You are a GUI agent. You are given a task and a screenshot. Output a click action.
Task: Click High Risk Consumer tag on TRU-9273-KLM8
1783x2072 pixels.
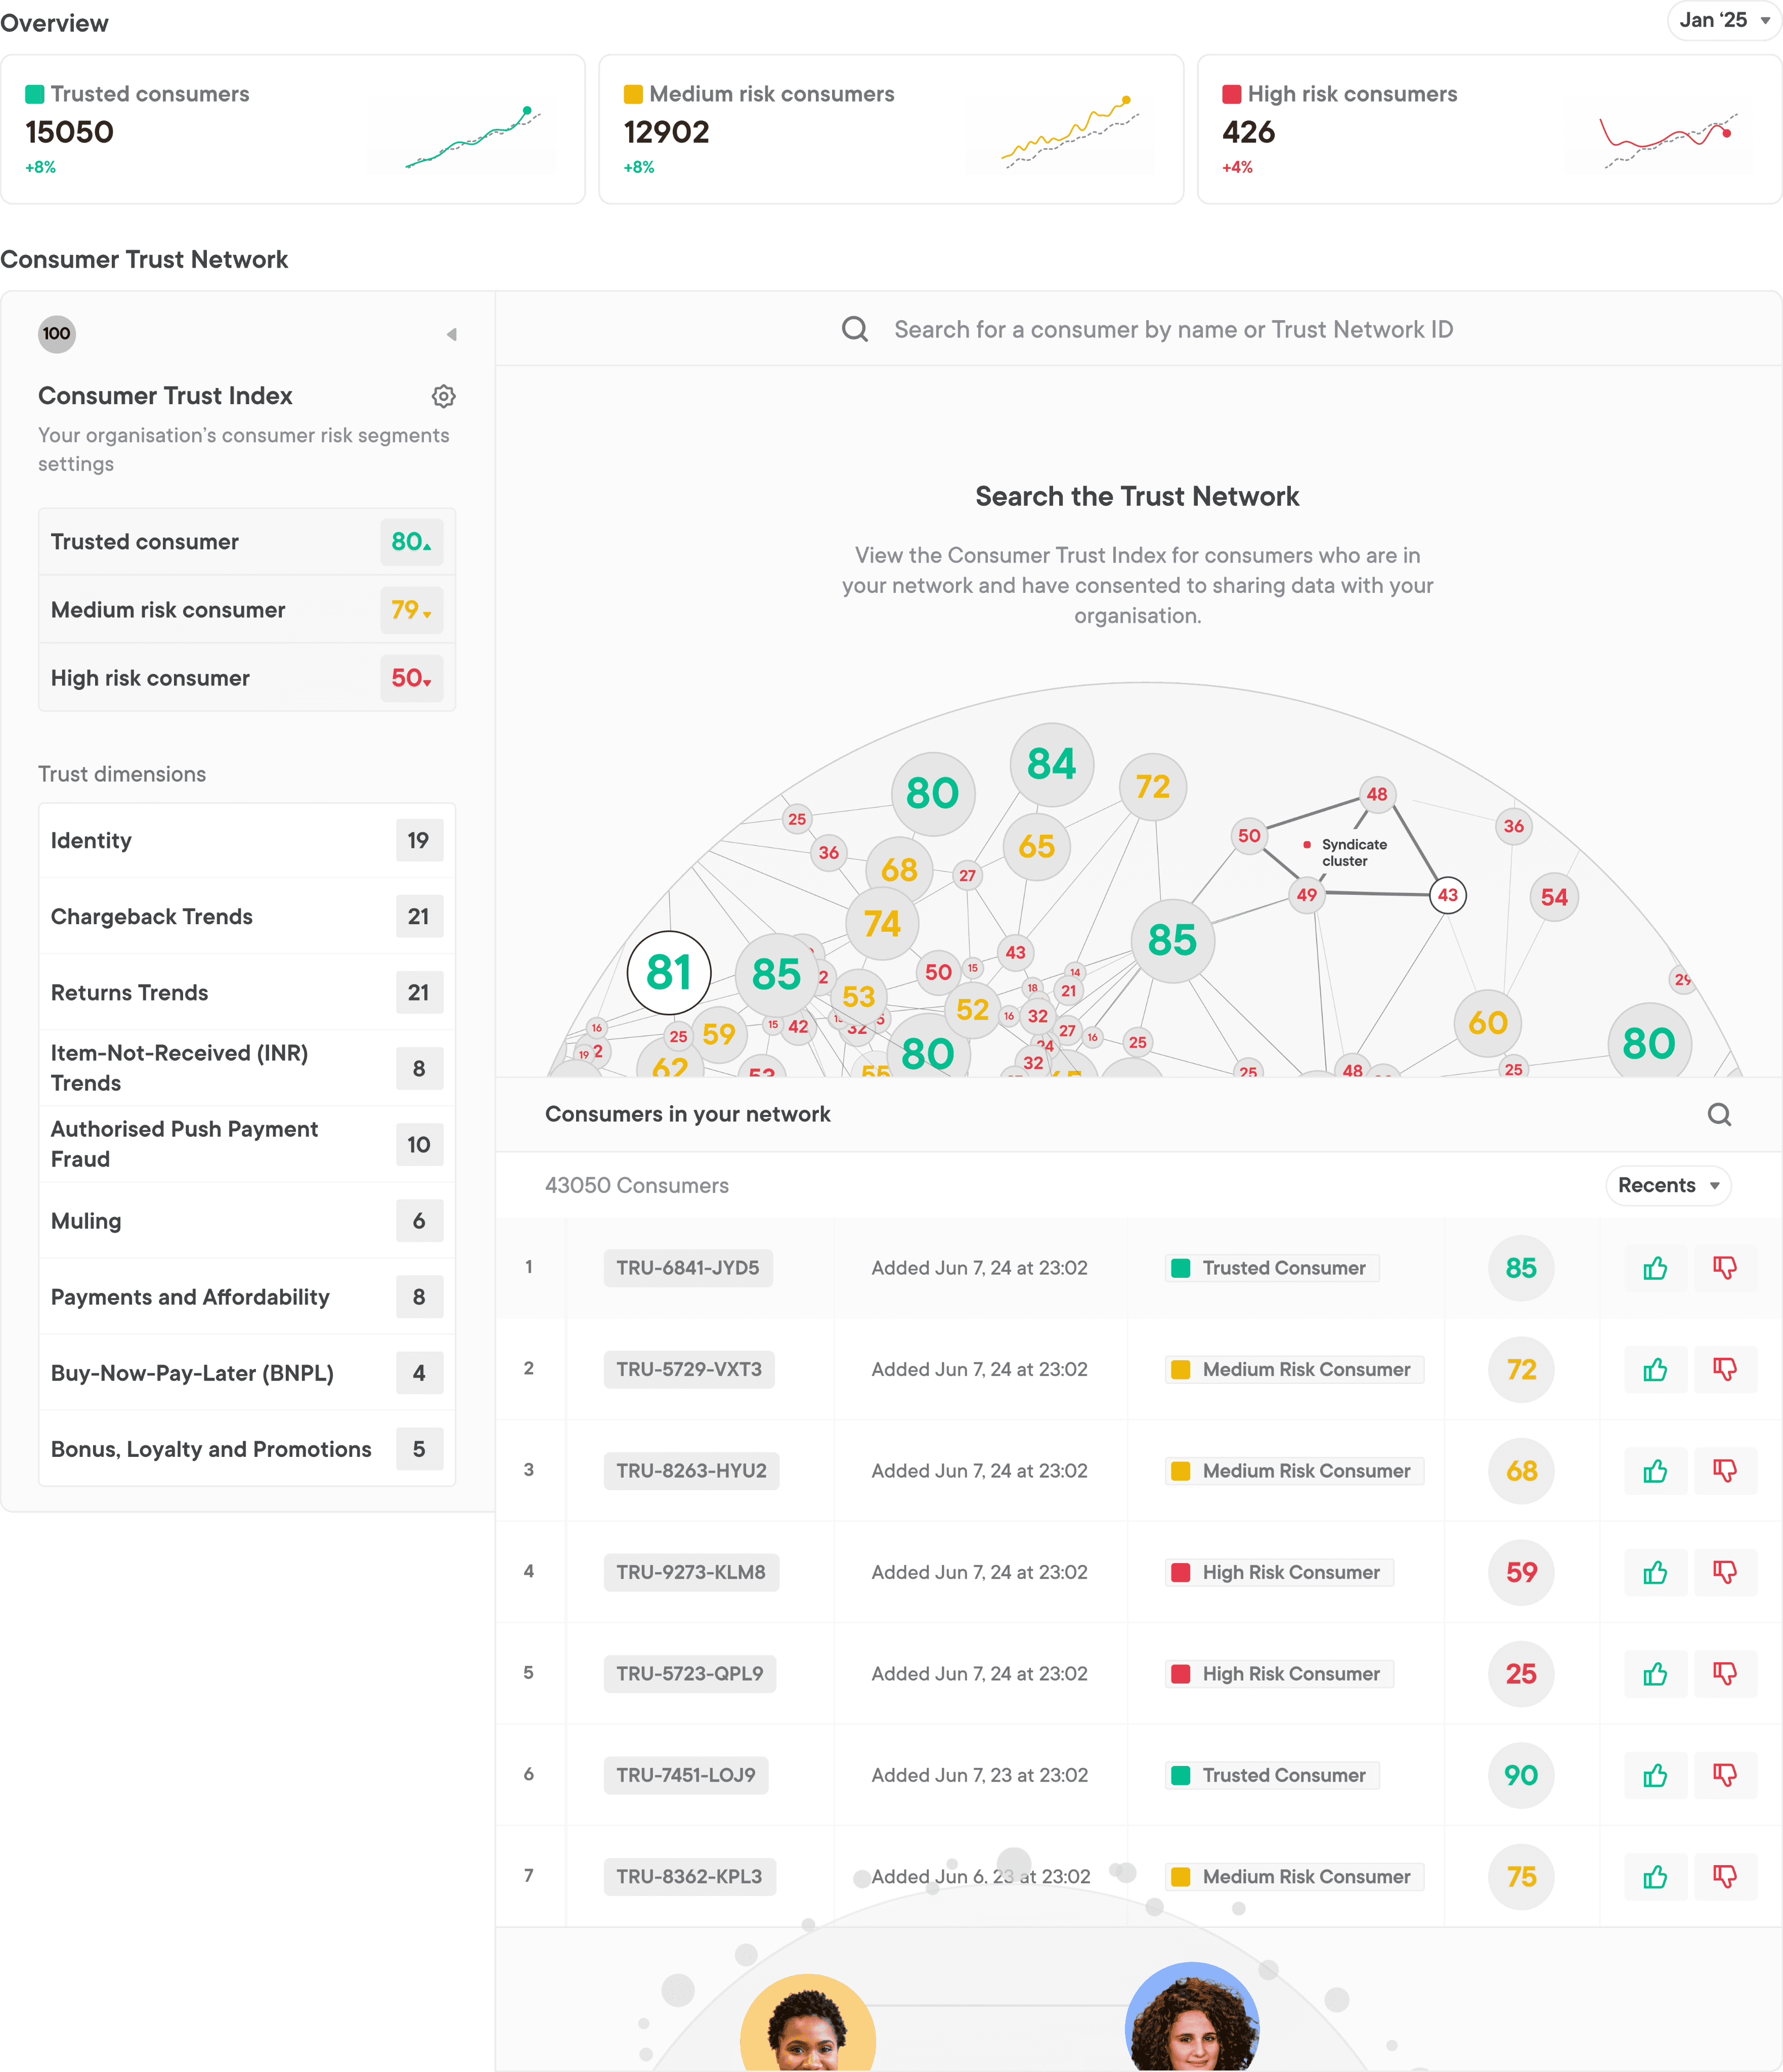coord(1279,1572)
